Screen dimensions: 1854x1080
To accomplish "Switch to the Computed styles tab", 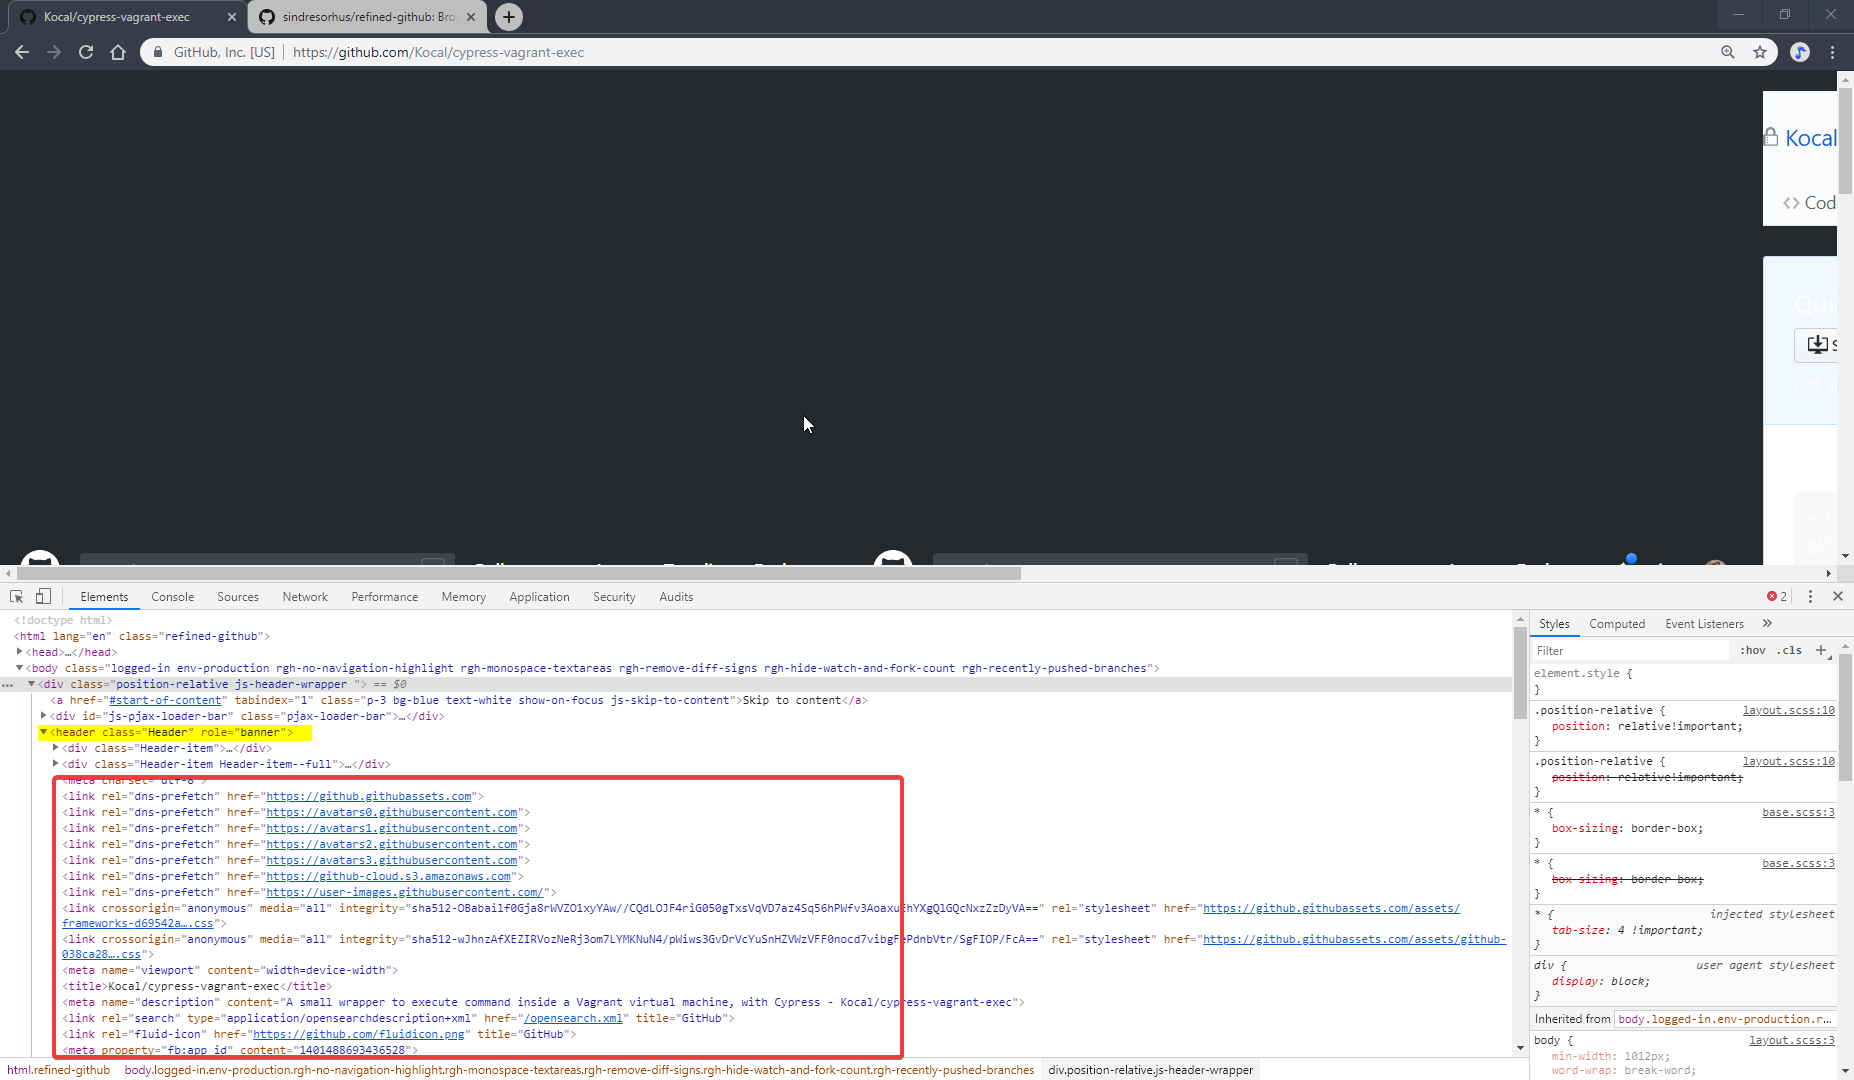I will (1616, 623).
